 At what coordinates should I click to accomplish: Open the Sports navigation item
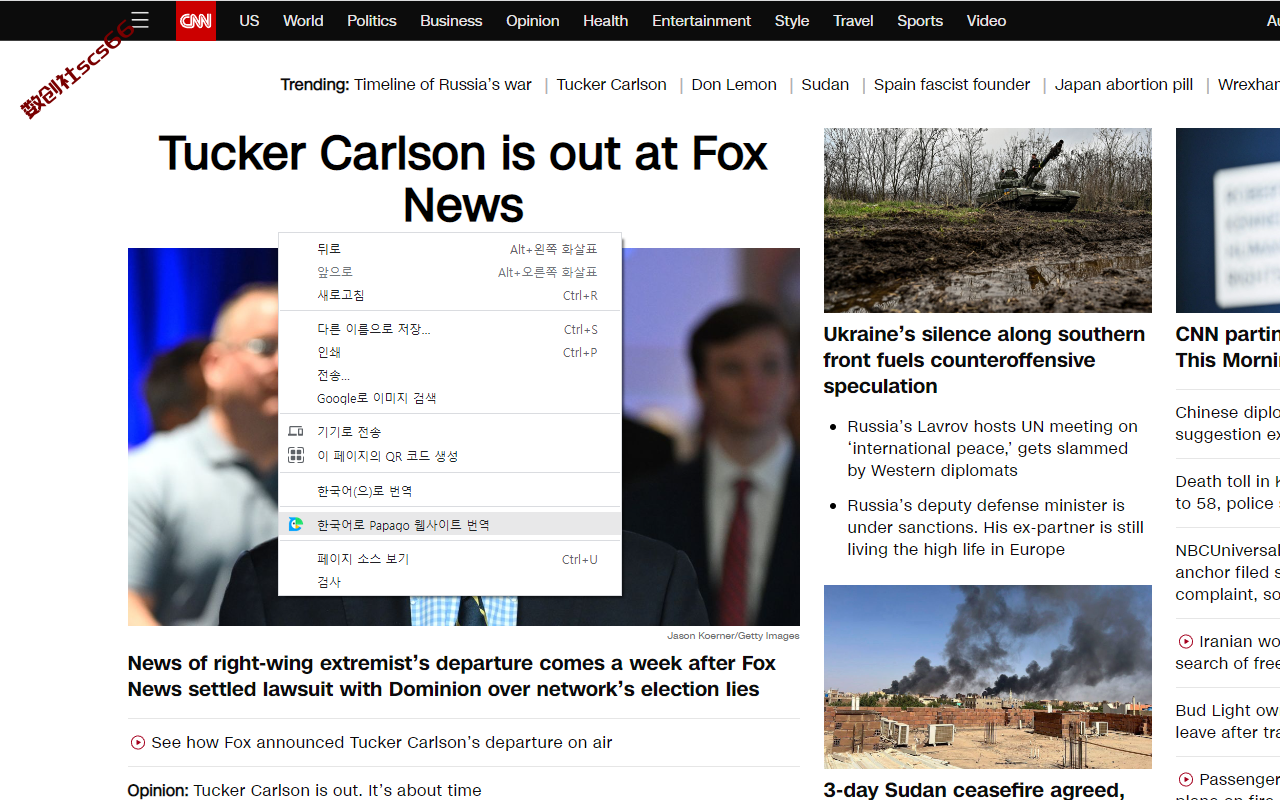(x=920, y=20)
